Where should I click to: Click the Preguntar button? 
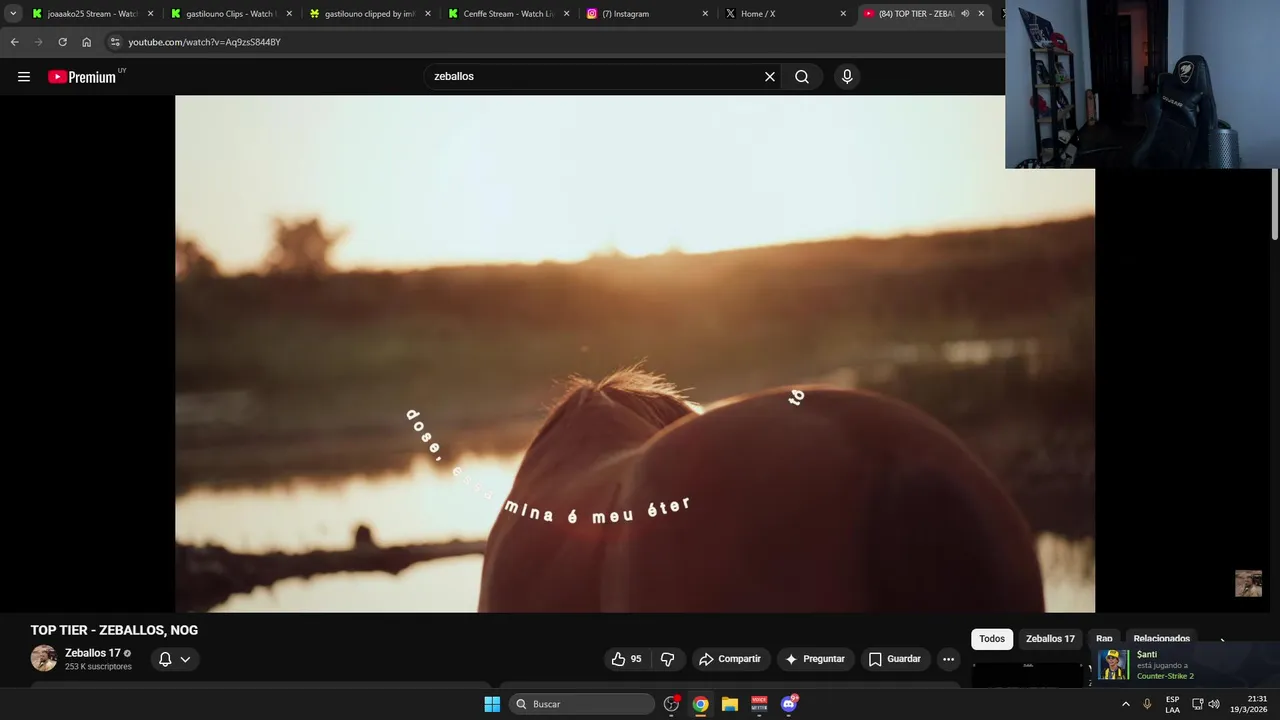point(815,659)
